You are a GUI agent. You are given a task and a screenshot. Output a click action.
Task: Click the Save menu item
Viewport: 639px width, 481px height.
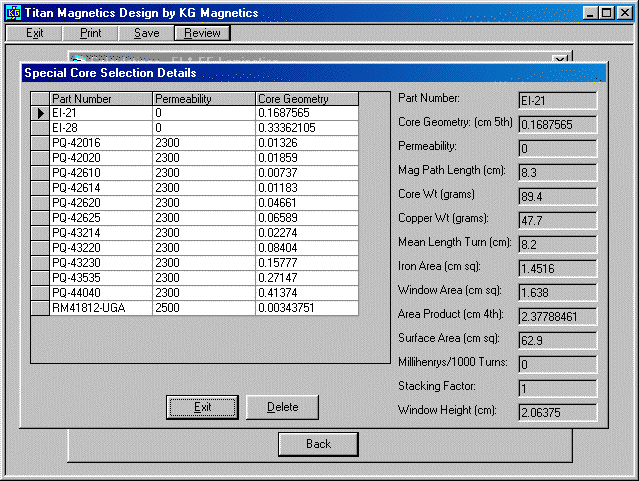(x=146, y=33)
